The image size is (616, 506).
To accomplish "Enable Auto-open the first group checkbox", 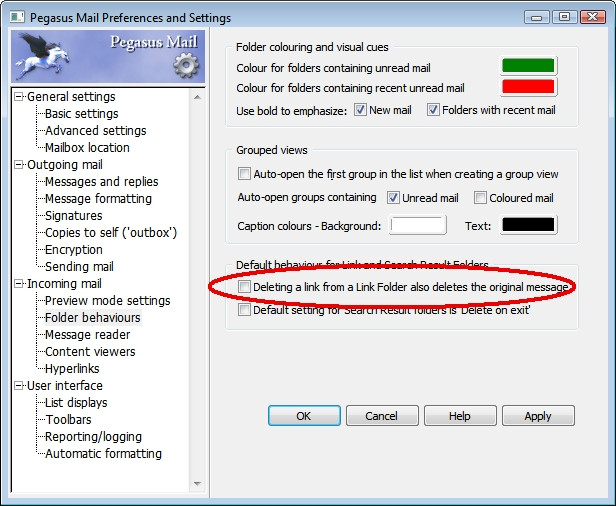I will point(245,174).
